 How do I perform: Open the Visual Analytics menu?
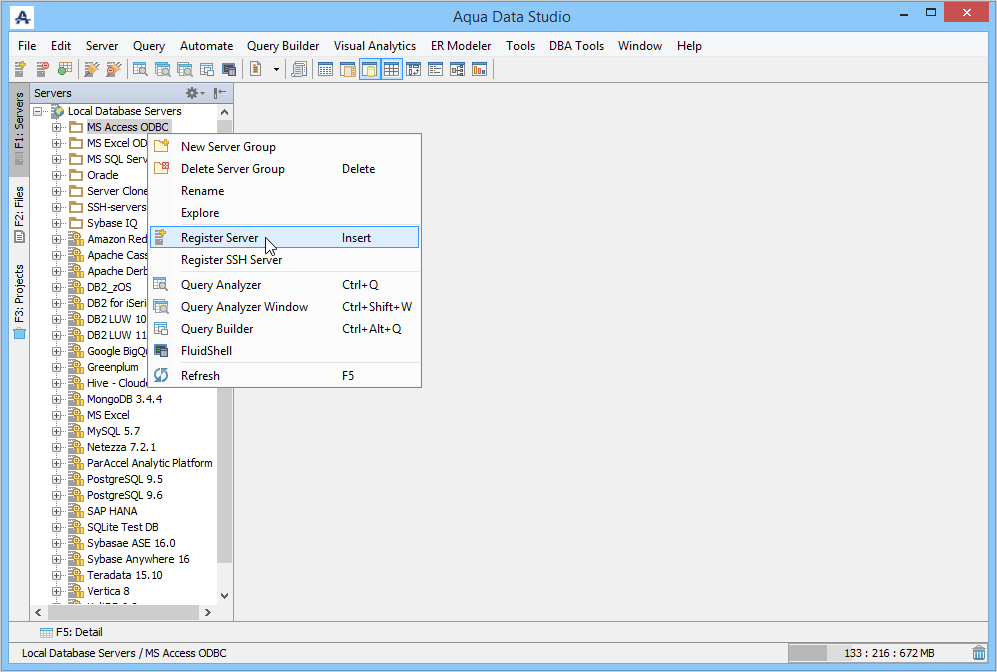375,46
